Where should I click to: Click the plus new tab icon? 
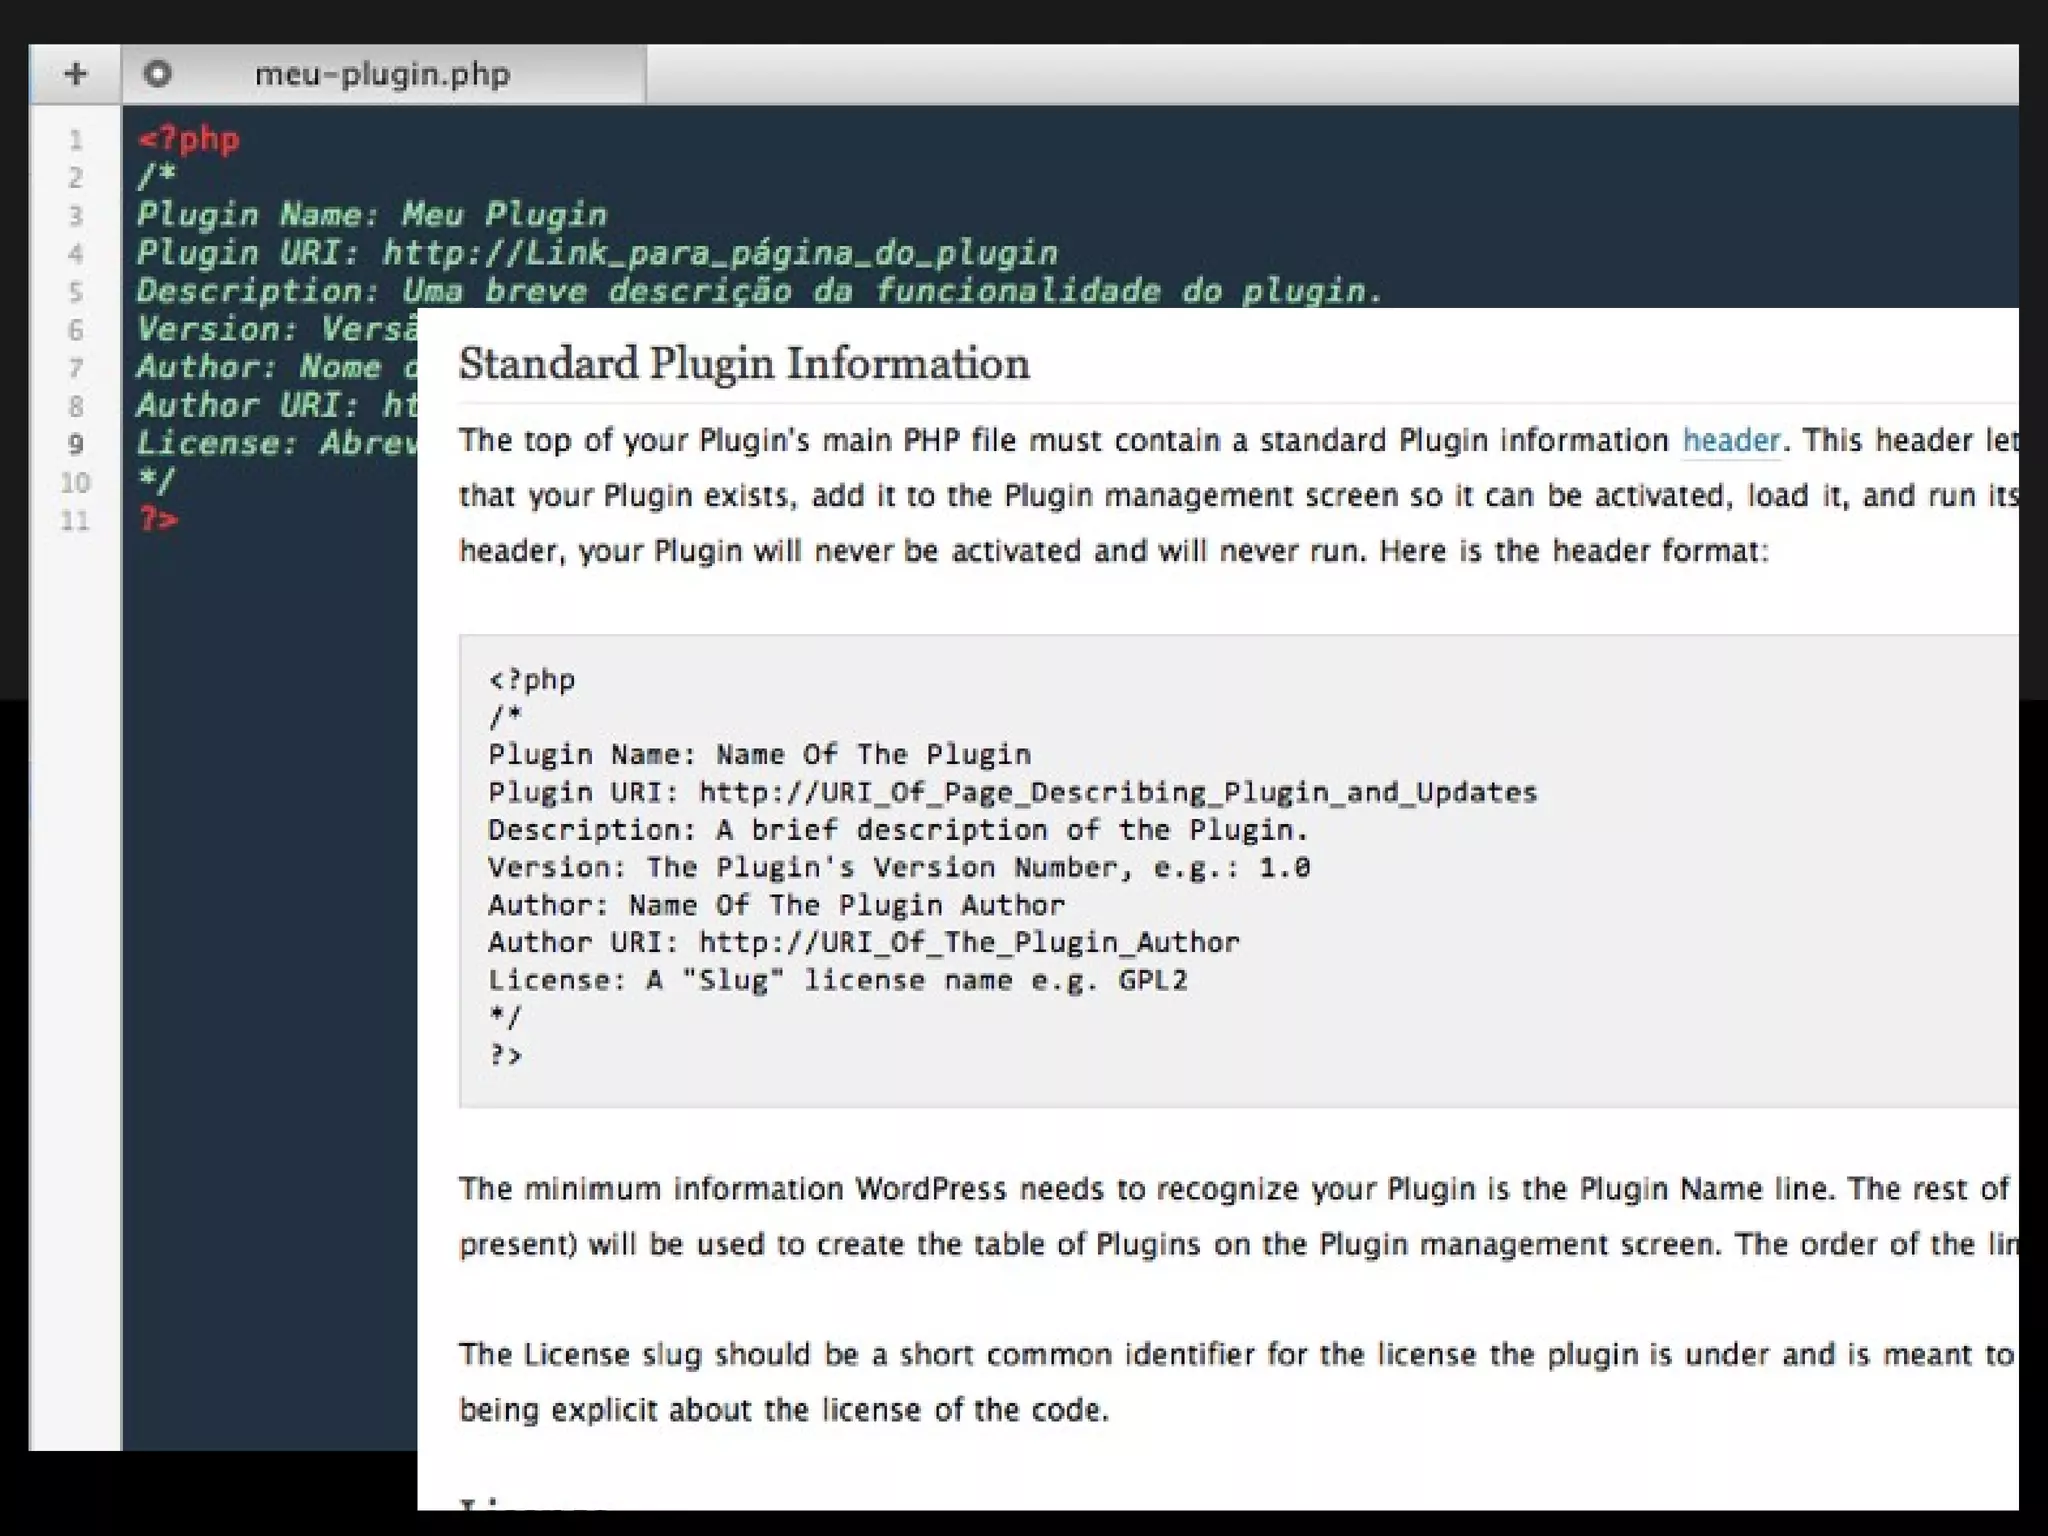75,74
